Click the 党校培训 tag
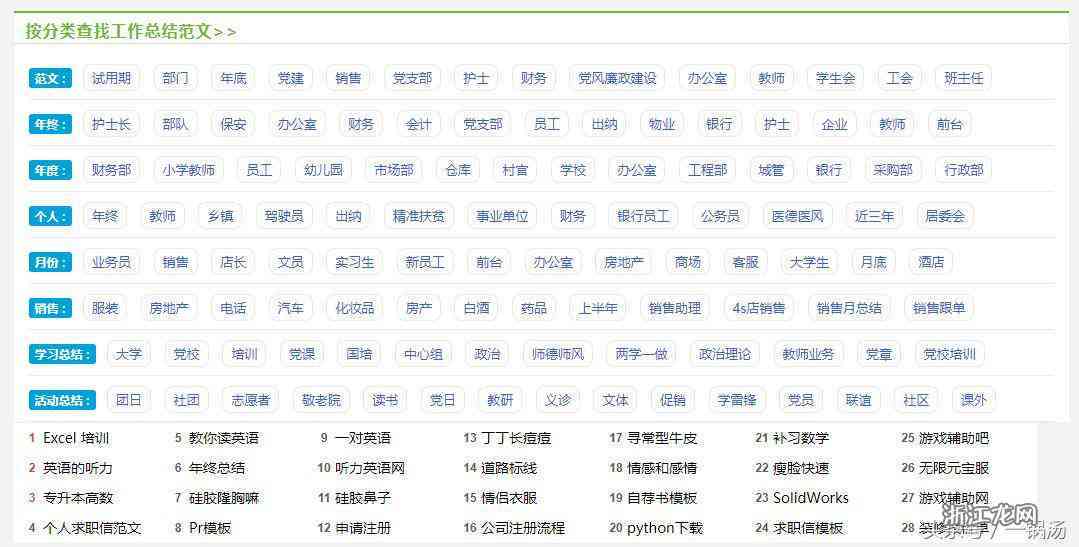1079x547 pixels. (950, 354)
